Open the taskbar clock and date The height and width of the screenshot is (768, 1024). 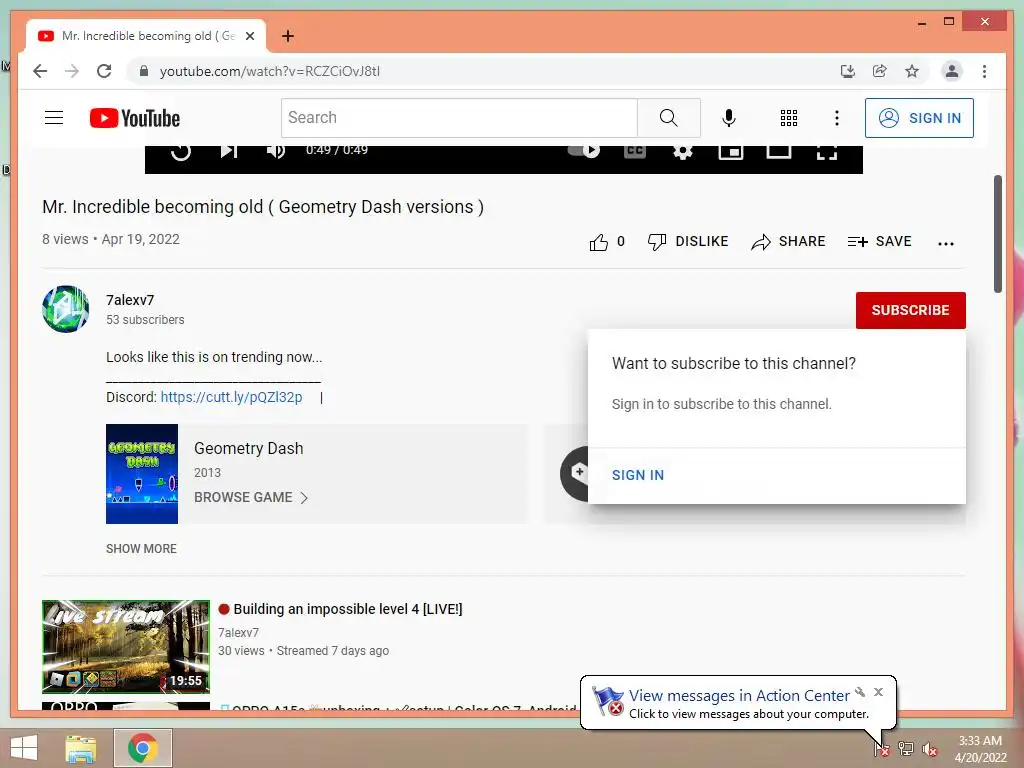(x=980, y=749)
